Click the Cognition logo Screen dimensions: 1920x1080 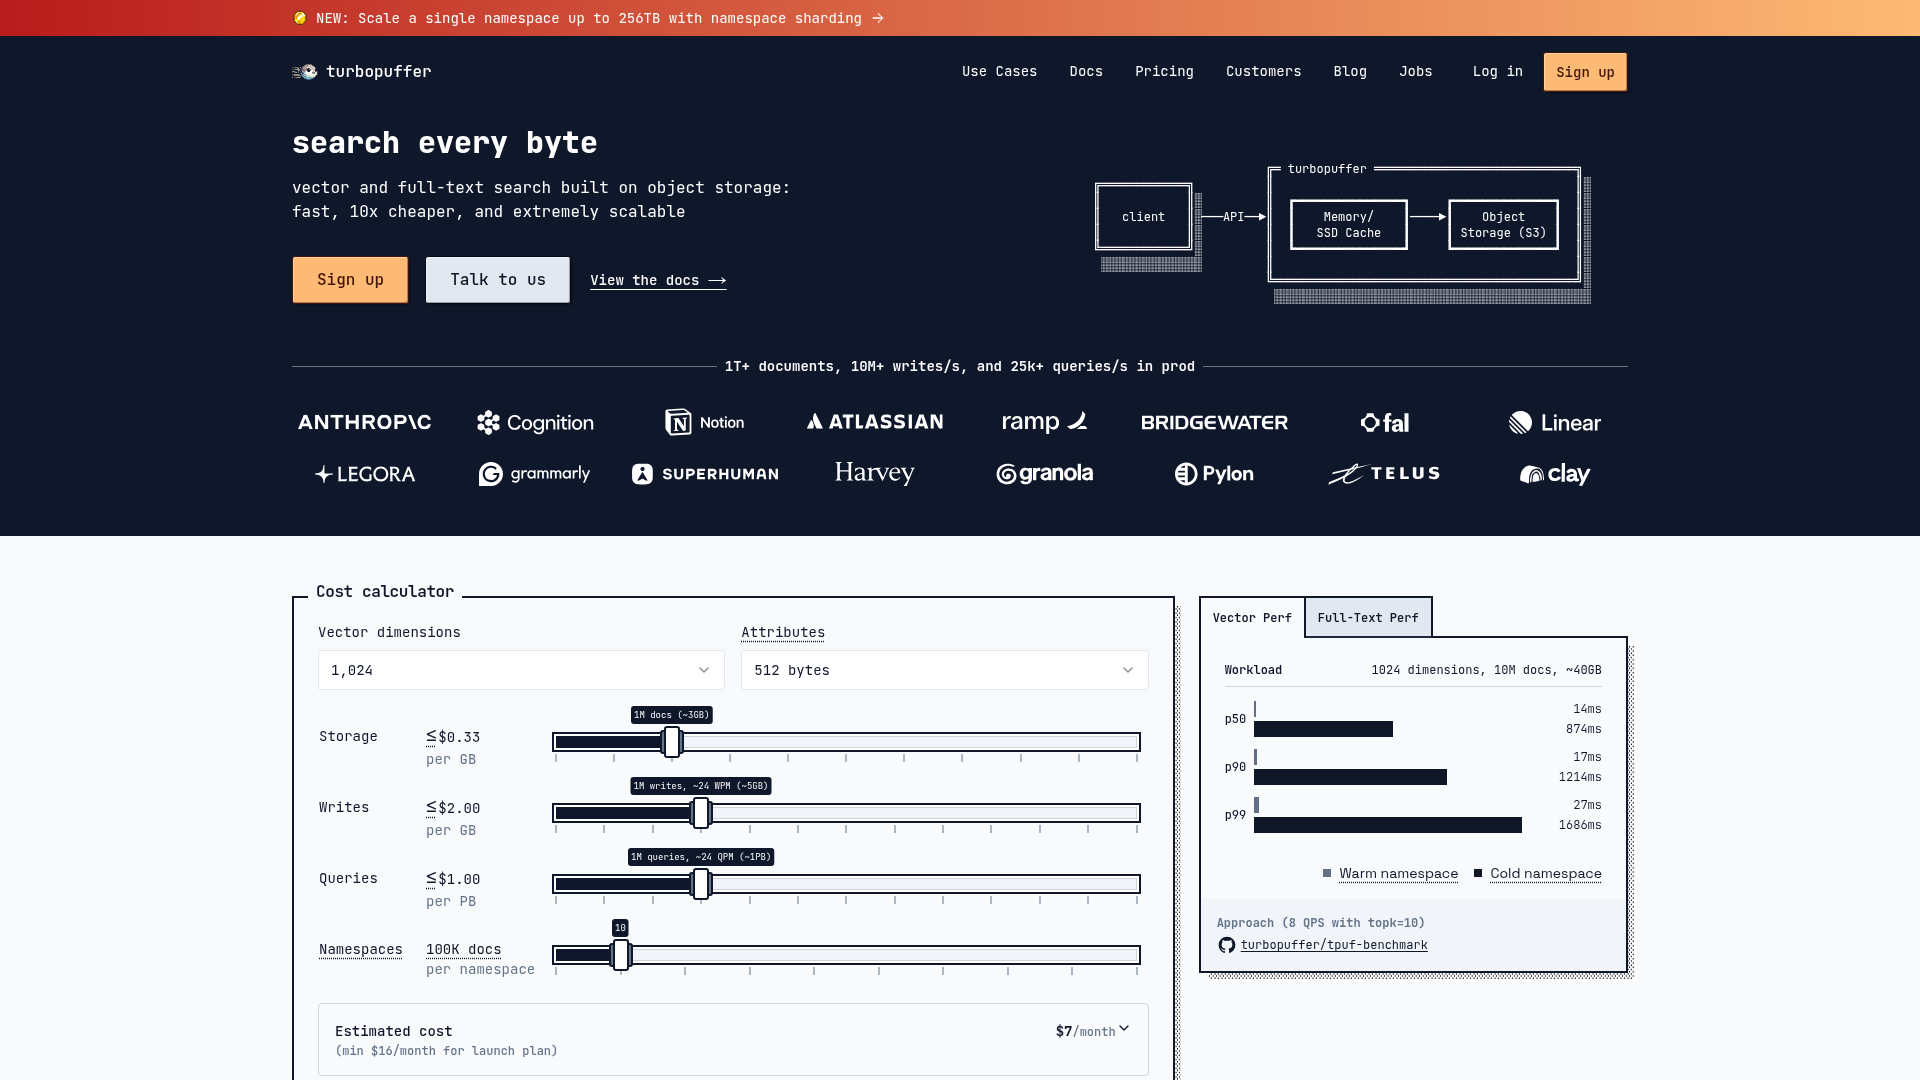[x=535, y=423]
